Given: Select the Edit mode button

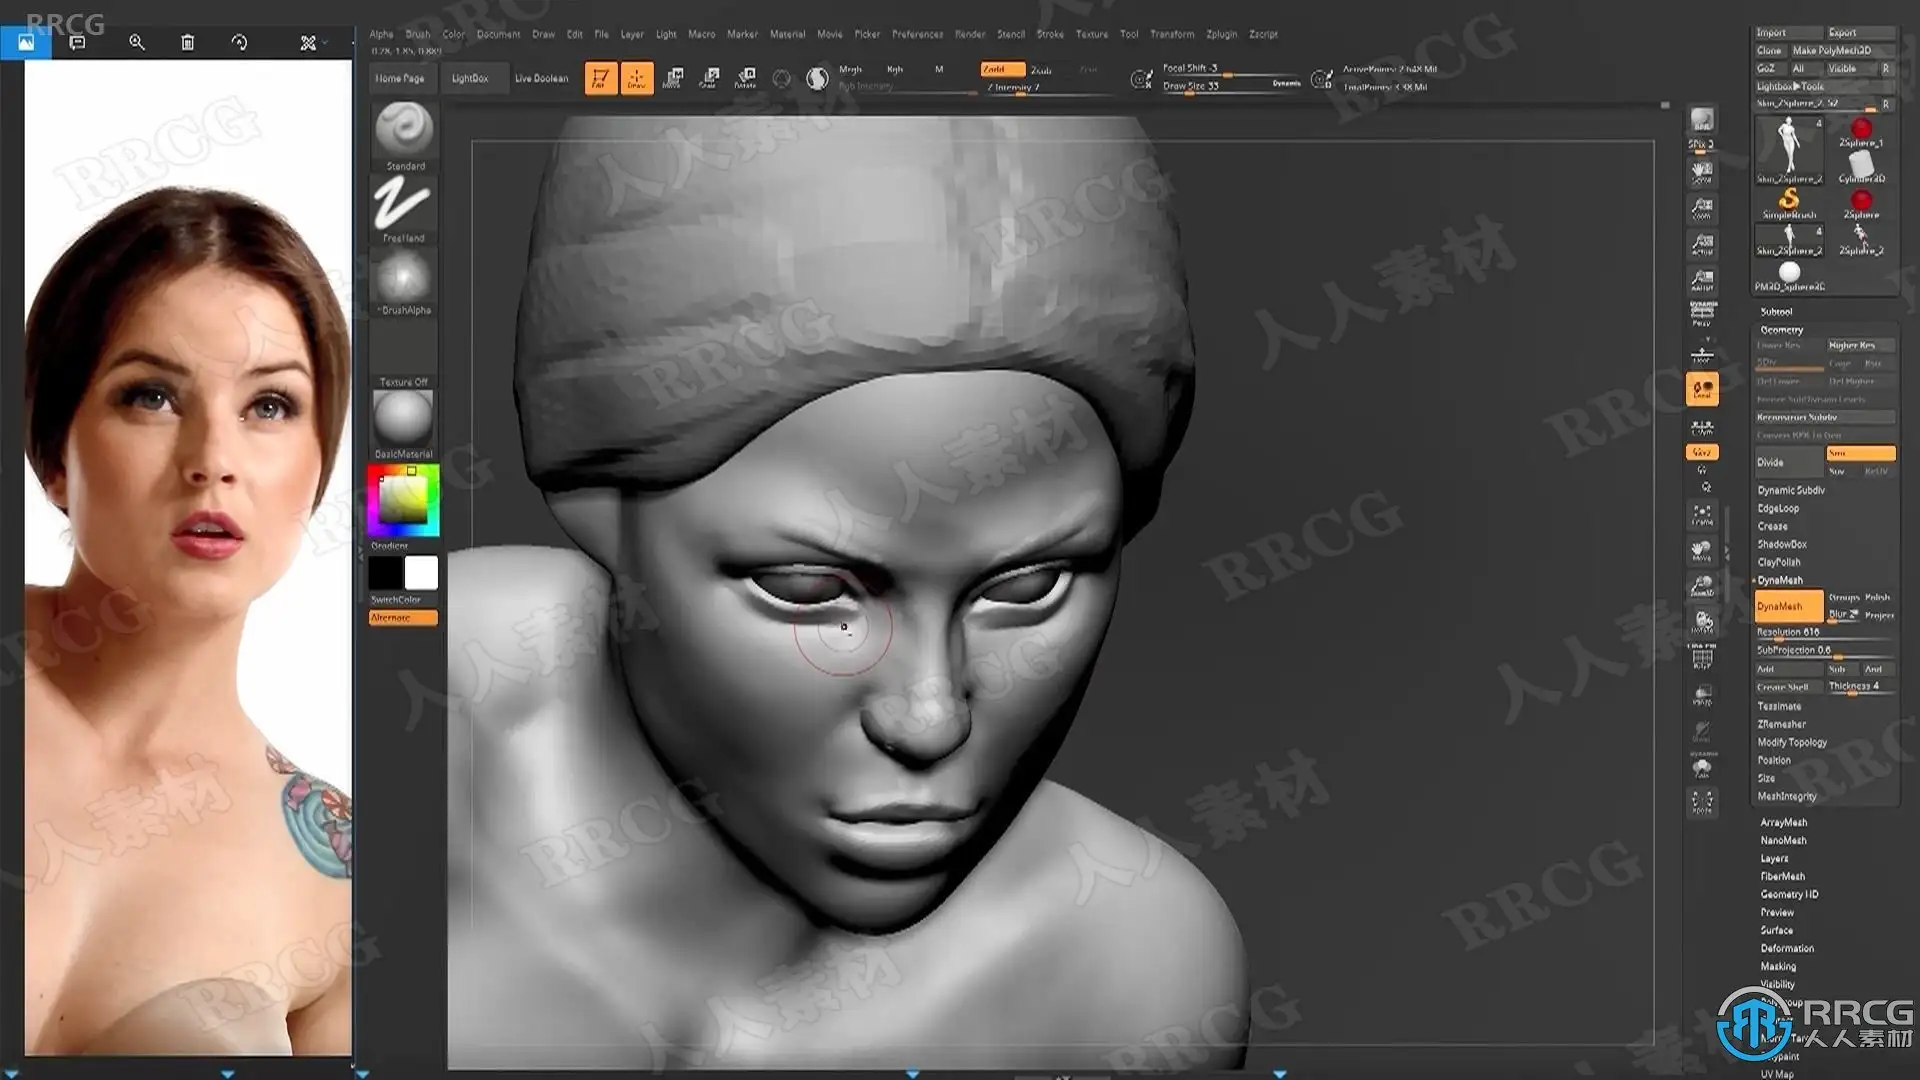Looking at the screenshot, I should click(x=600, y=78).
